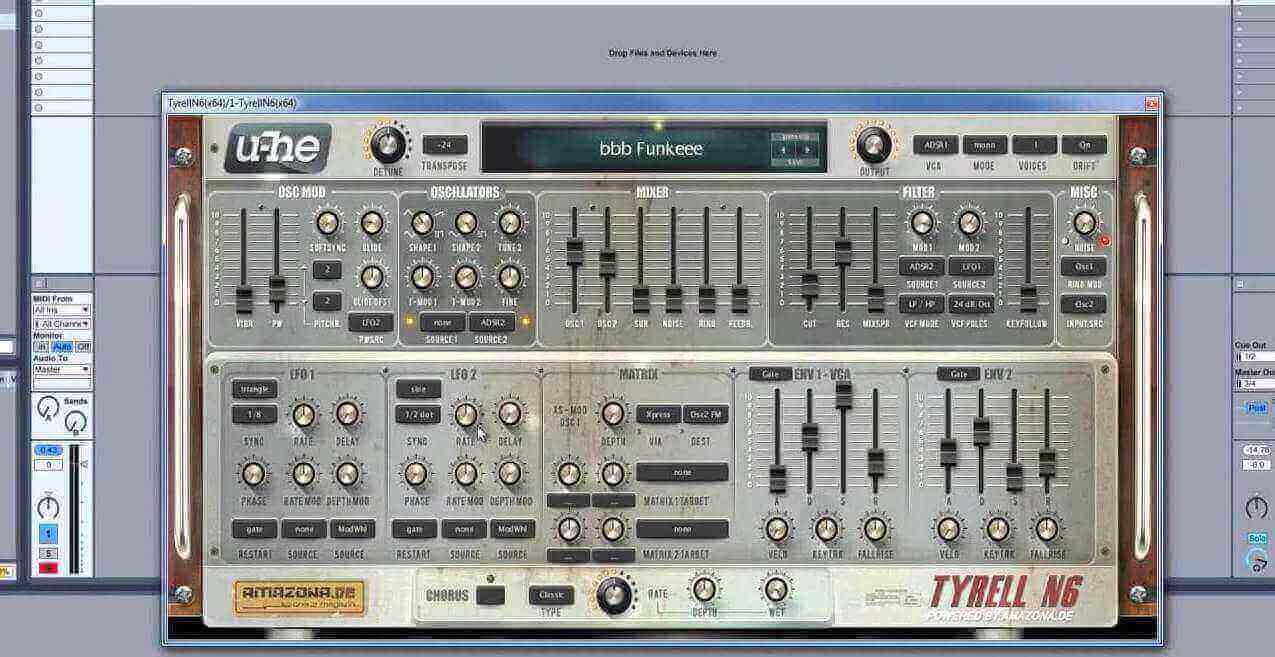Click the ENV 1 VELO knob
The width and height of the screenshot is (1275, 657).
777,529
